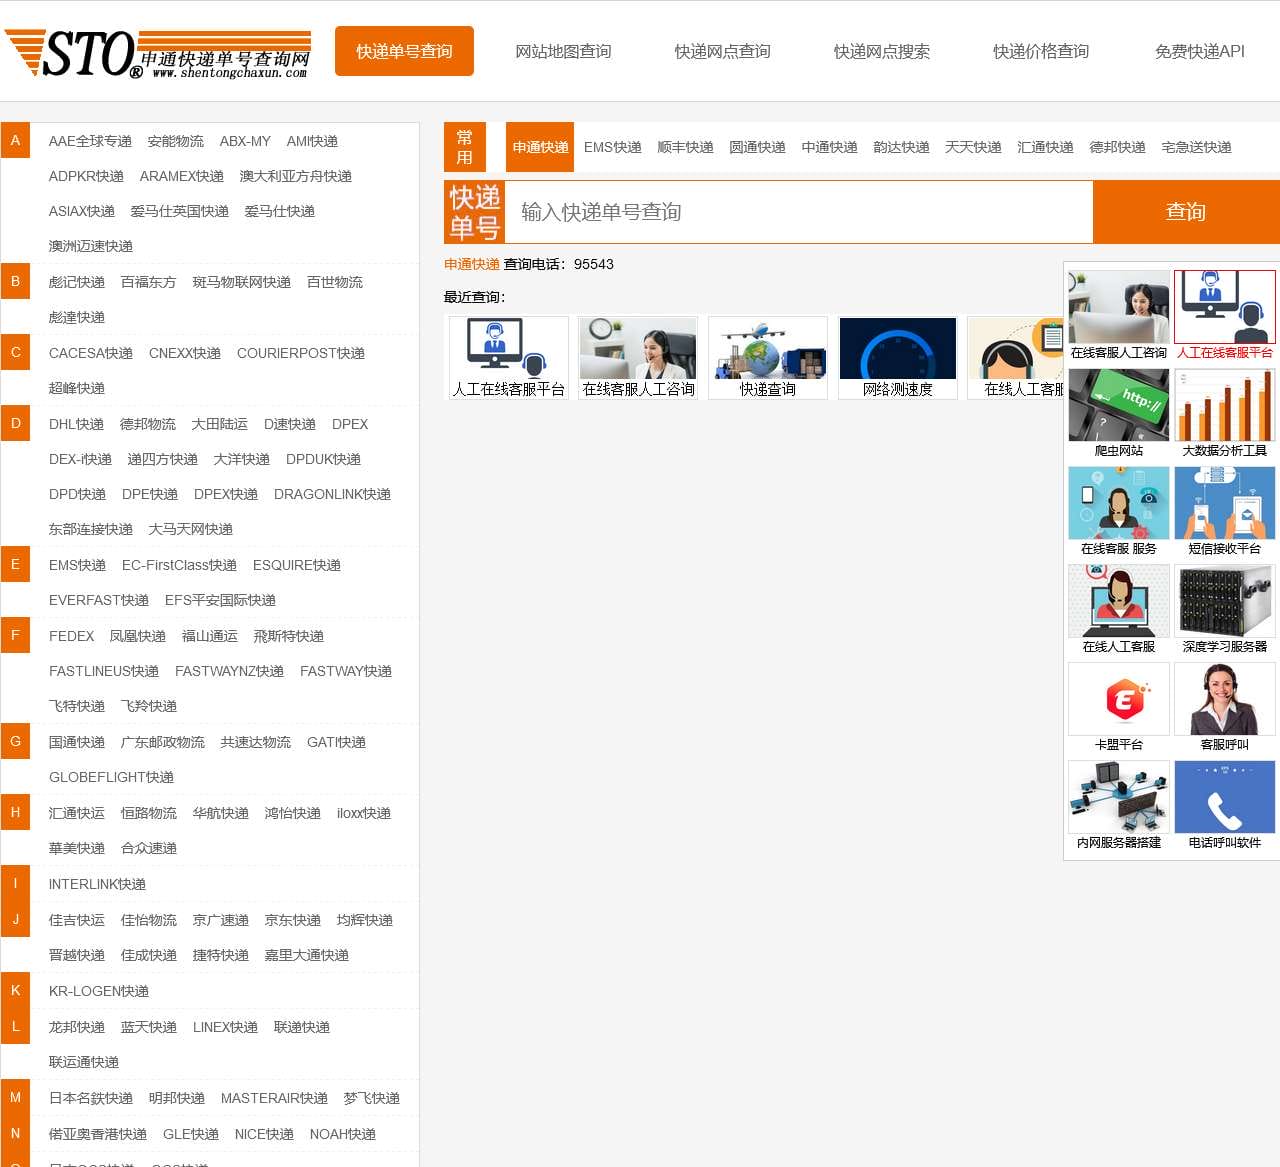This screenshot has width=1280, height=1167.
Task: Select the 快递单号查询 tab
Action: 404,51
